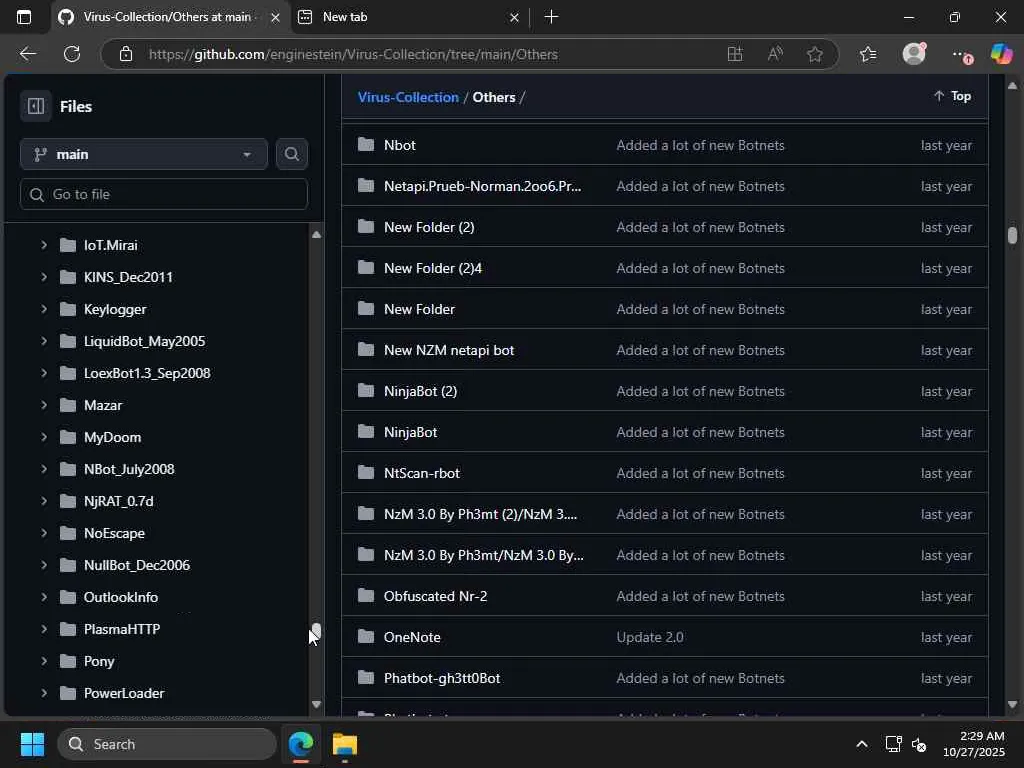This screenshot has height=768, width=1024.
Task: Expand the KINS_Dec2011 tree folder
Action: [x=44, y=277]
